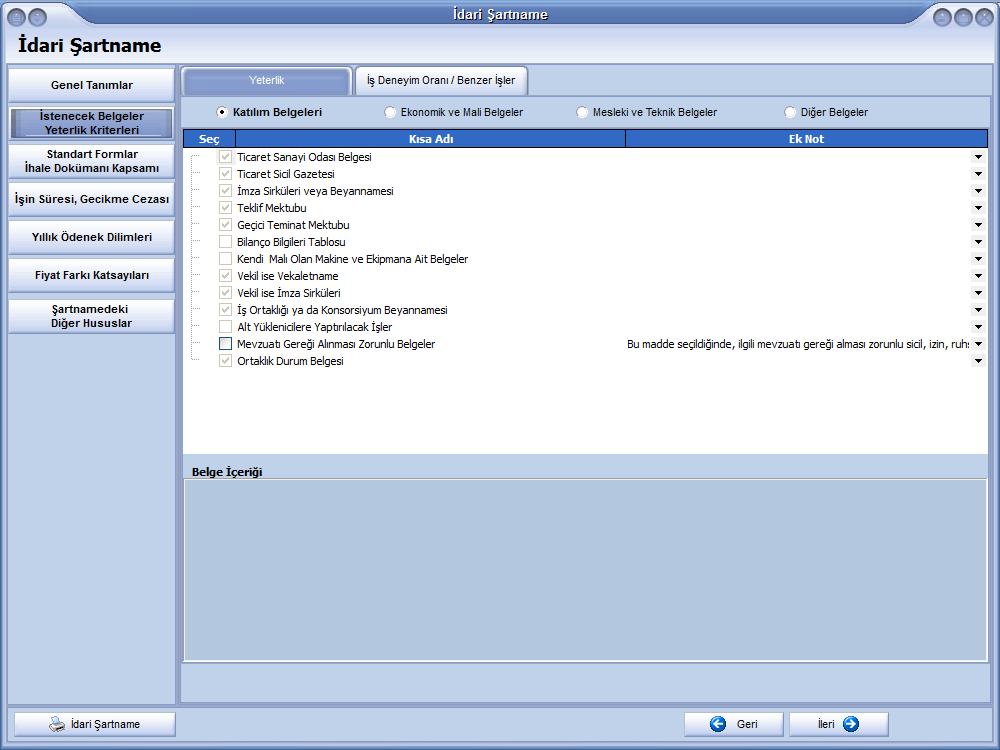The width and height of the screenshot is (1000, 750).
Task: Choose Mesleki ve Teknik Belgeler radio option
Action: [582, 113]
